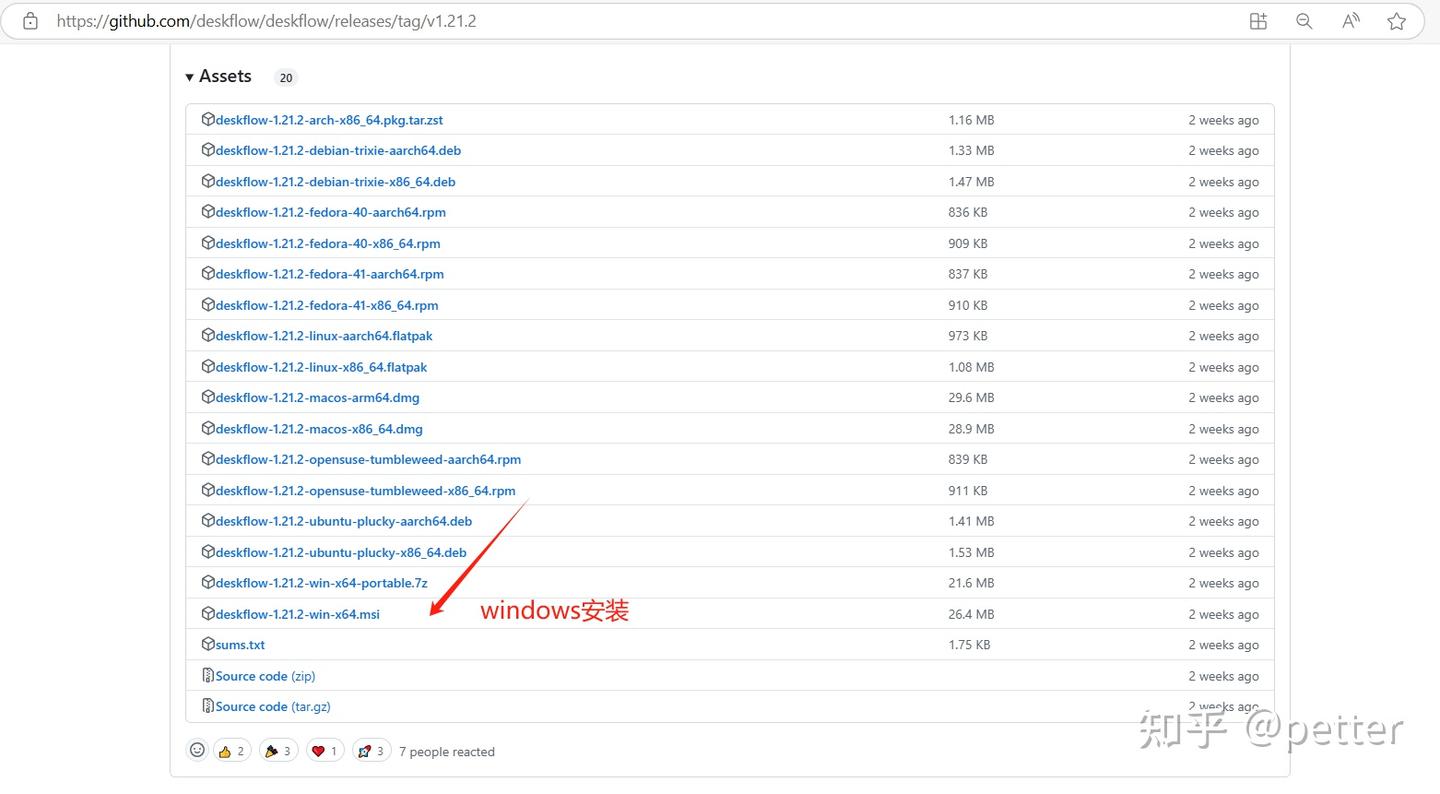Download deskflow-1.21.2-fedora-40-x86_64.rpm
The height and width of the screenshot is (794, 1440).
(x=328, y=243)
